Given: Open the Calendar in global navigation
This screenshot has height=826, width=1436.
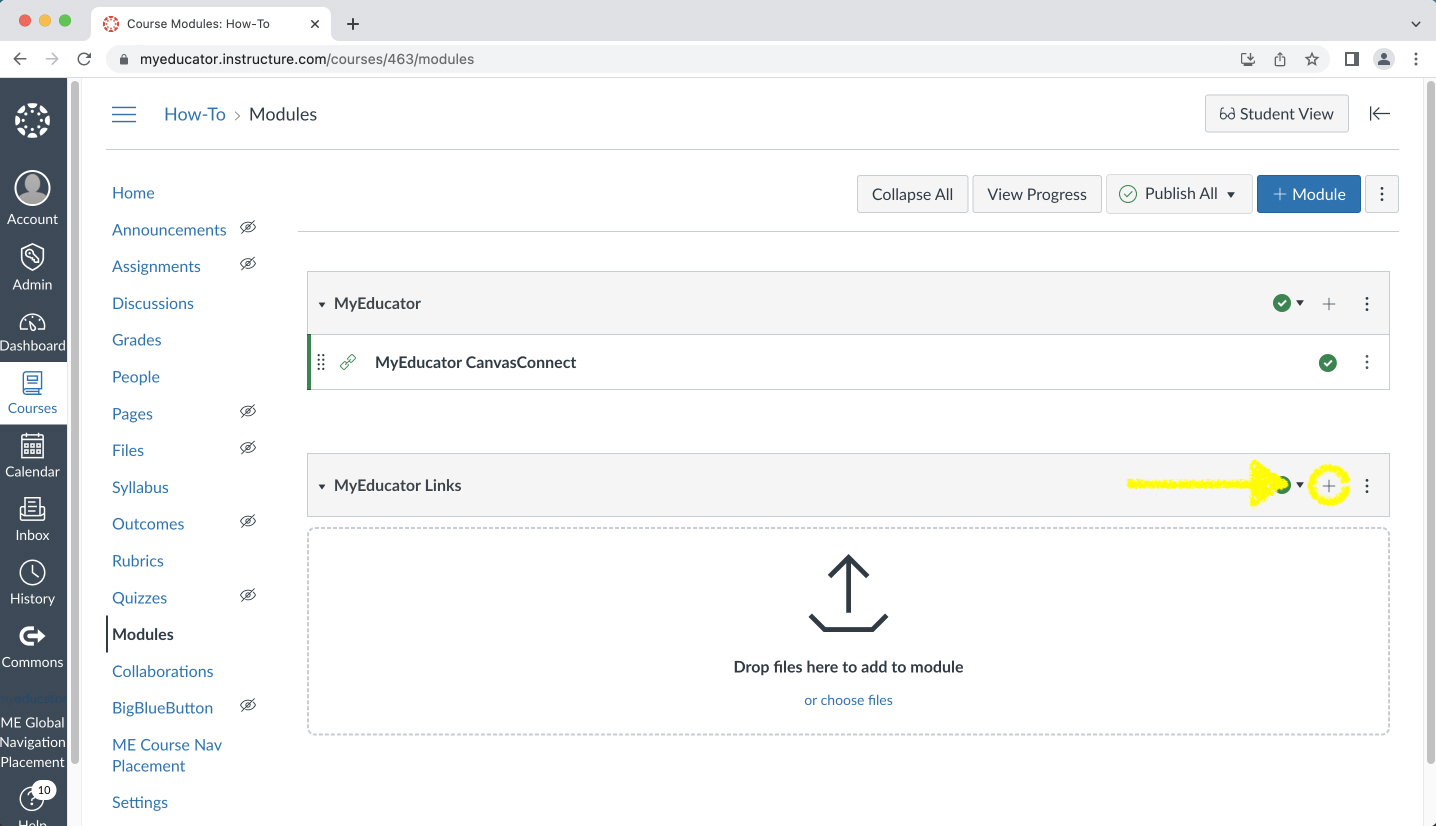Looking at the screenshot, I should coord(32,456).
